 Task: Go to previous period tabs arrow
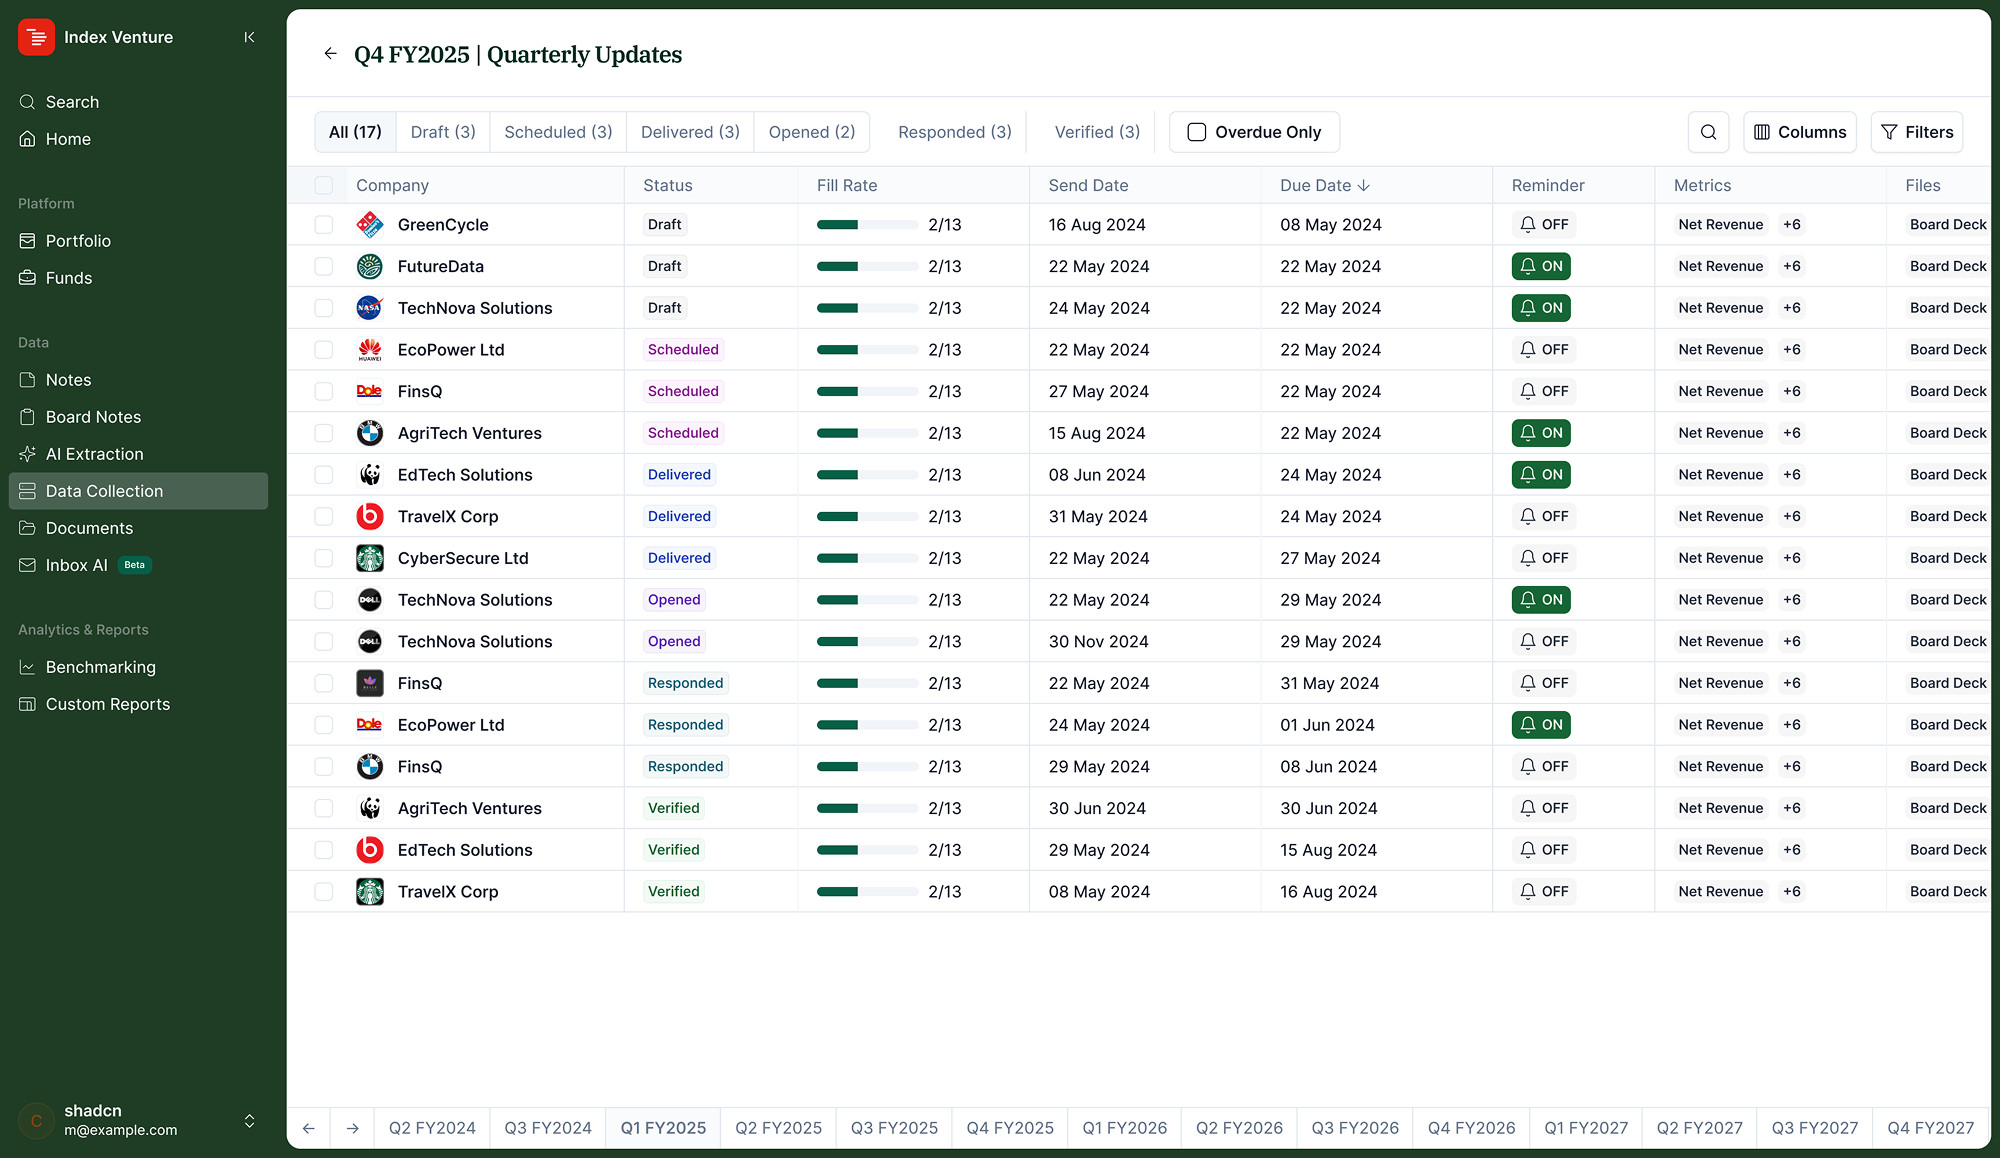point(309,1128)
